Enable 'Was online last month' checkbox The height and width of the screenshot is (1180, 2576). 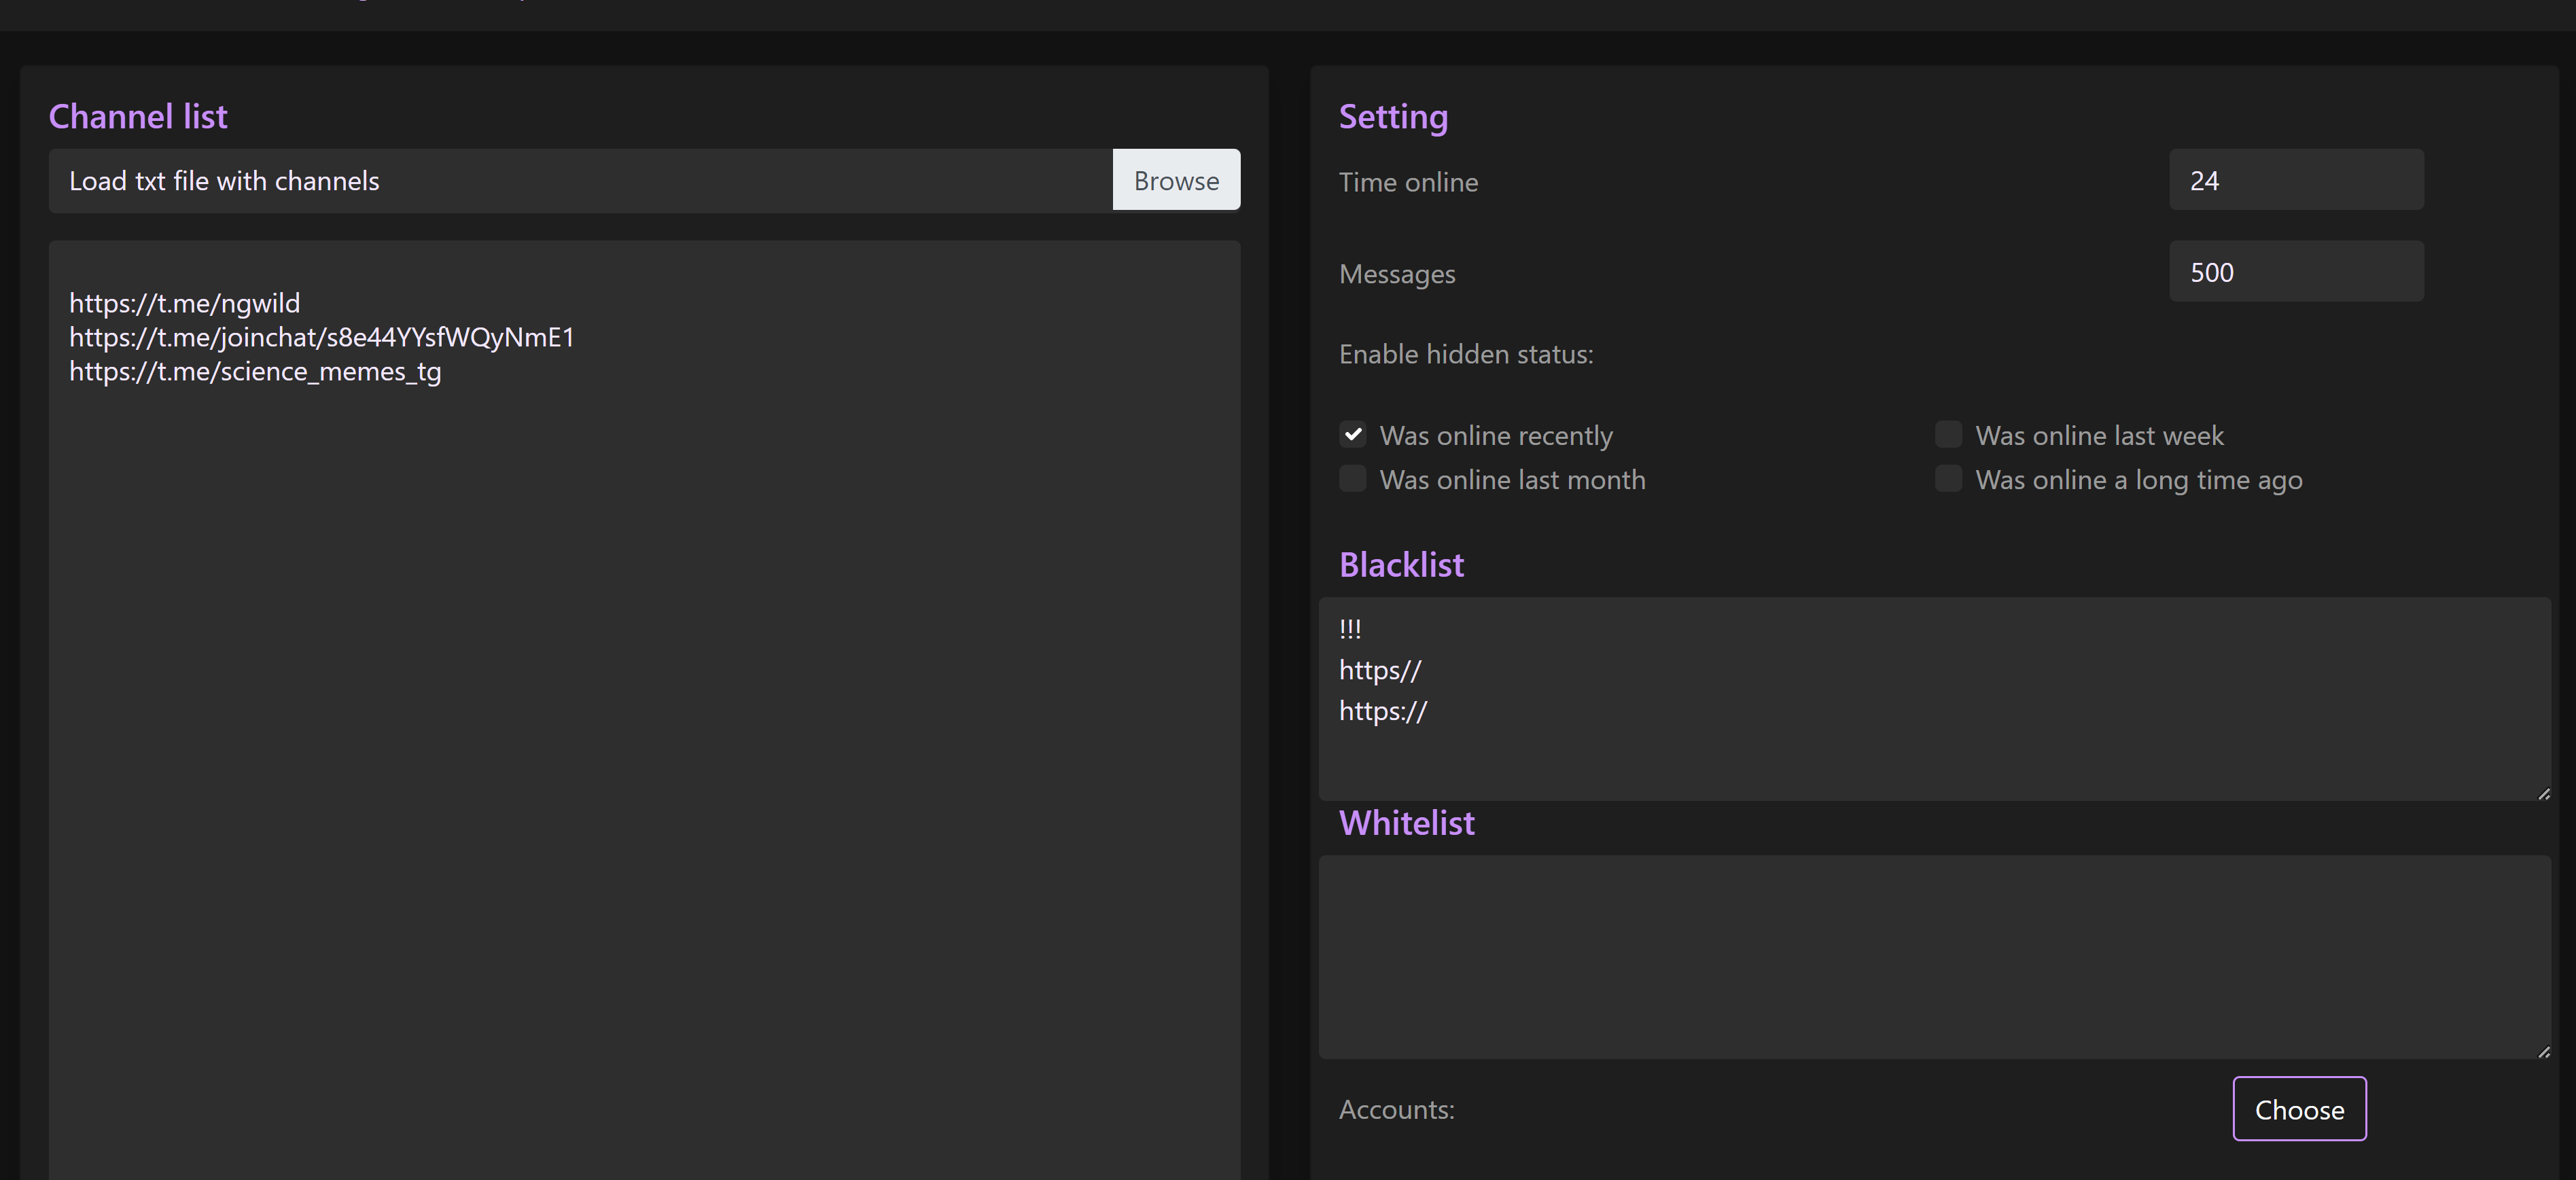[x=1353, y=479]
